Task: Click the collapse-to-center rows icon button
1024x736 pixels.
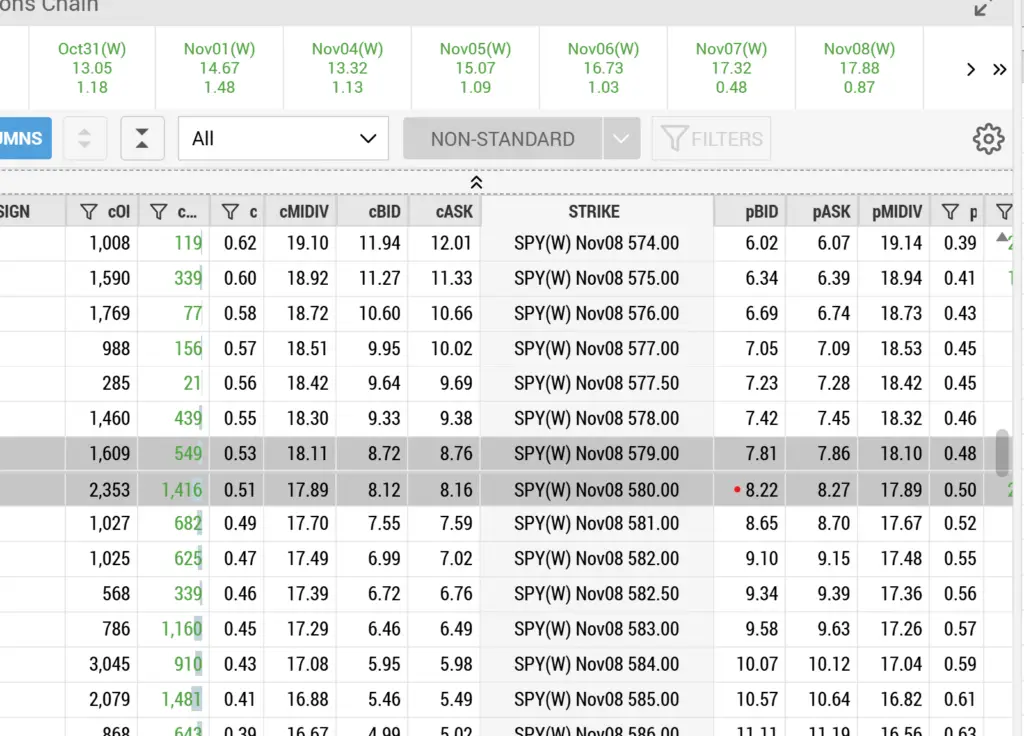Action: (x=142, y=138)
